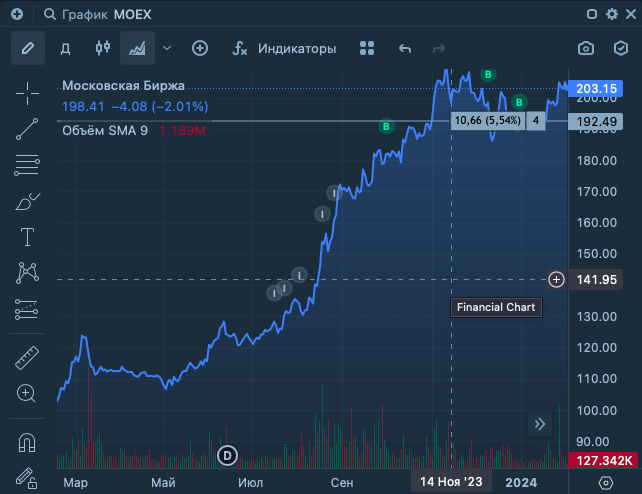Click the Объём SMA 9 indicator label
The image size is (642, 494).
105,131
